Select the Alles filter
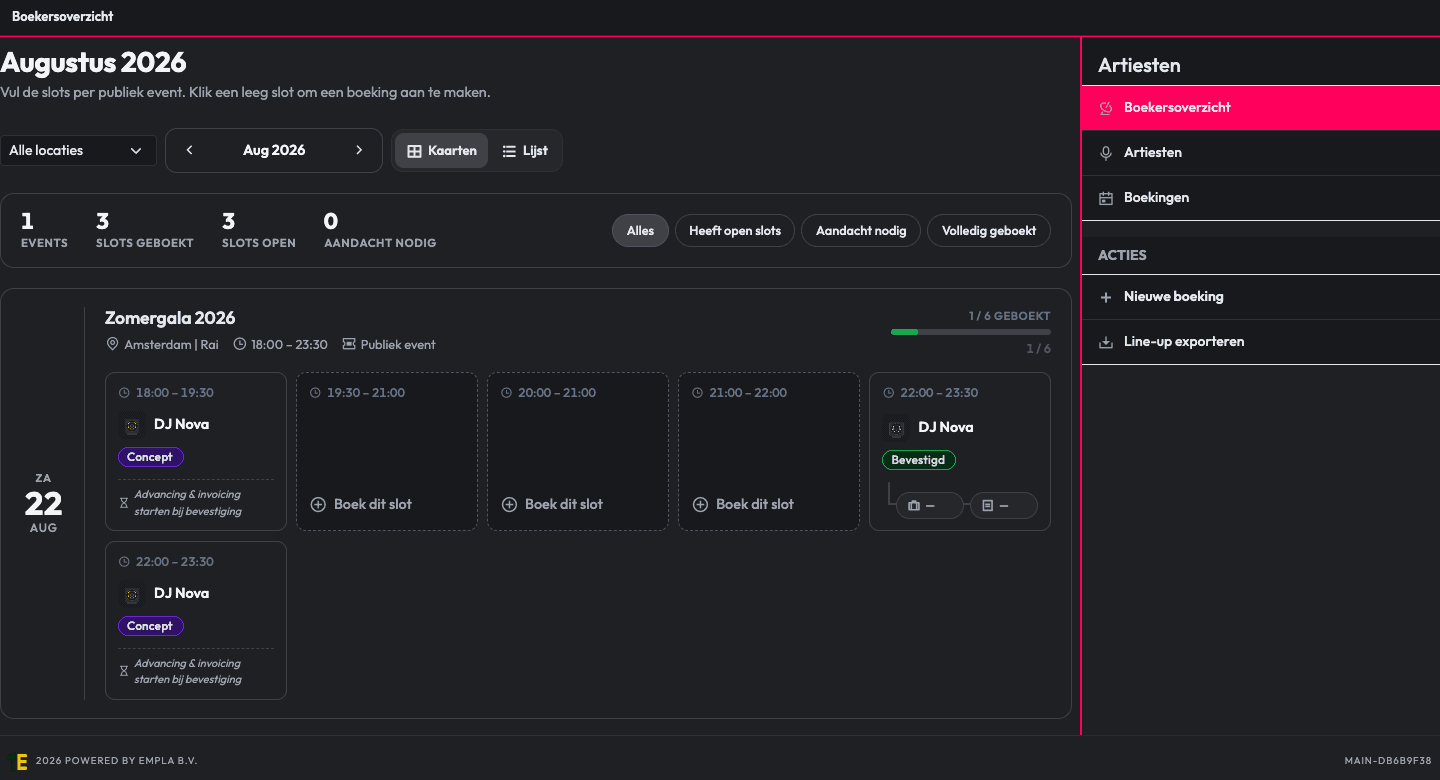Screen dimensions: 1440x780 coord(640,231)
